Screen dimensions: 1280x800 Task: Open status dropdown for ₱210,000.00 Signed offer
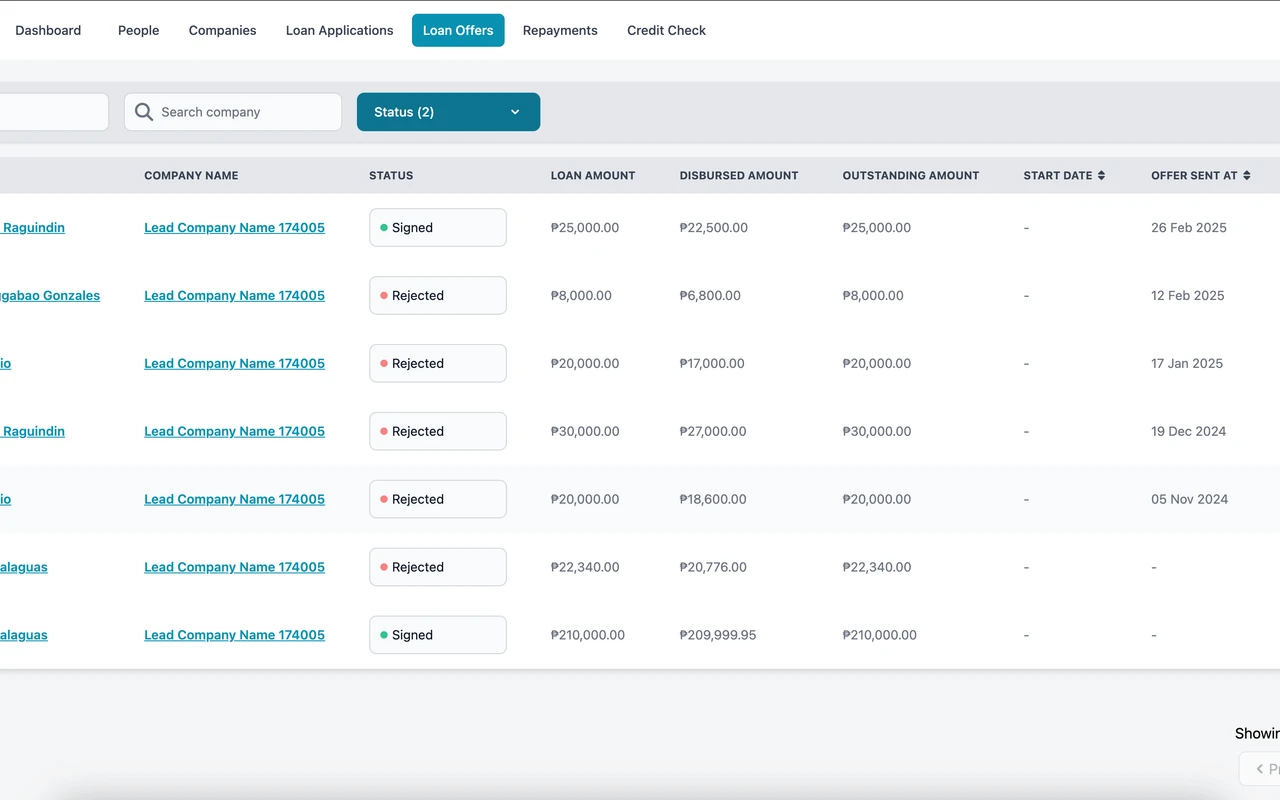click(x=438, y=635)
